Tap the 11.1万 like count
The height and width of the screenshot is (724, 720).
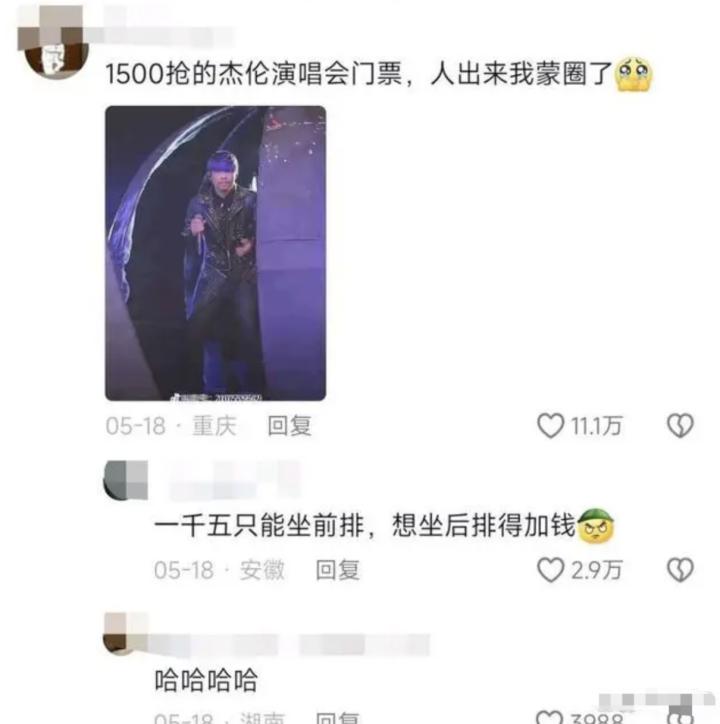[597, 426]
